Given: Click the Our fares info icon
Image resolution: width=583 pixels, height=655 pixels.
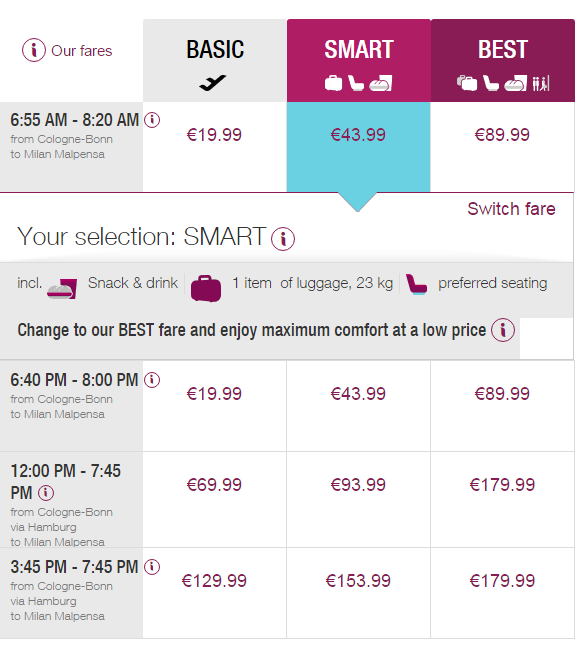Looking at the screenshot, I should pos(33,50).
